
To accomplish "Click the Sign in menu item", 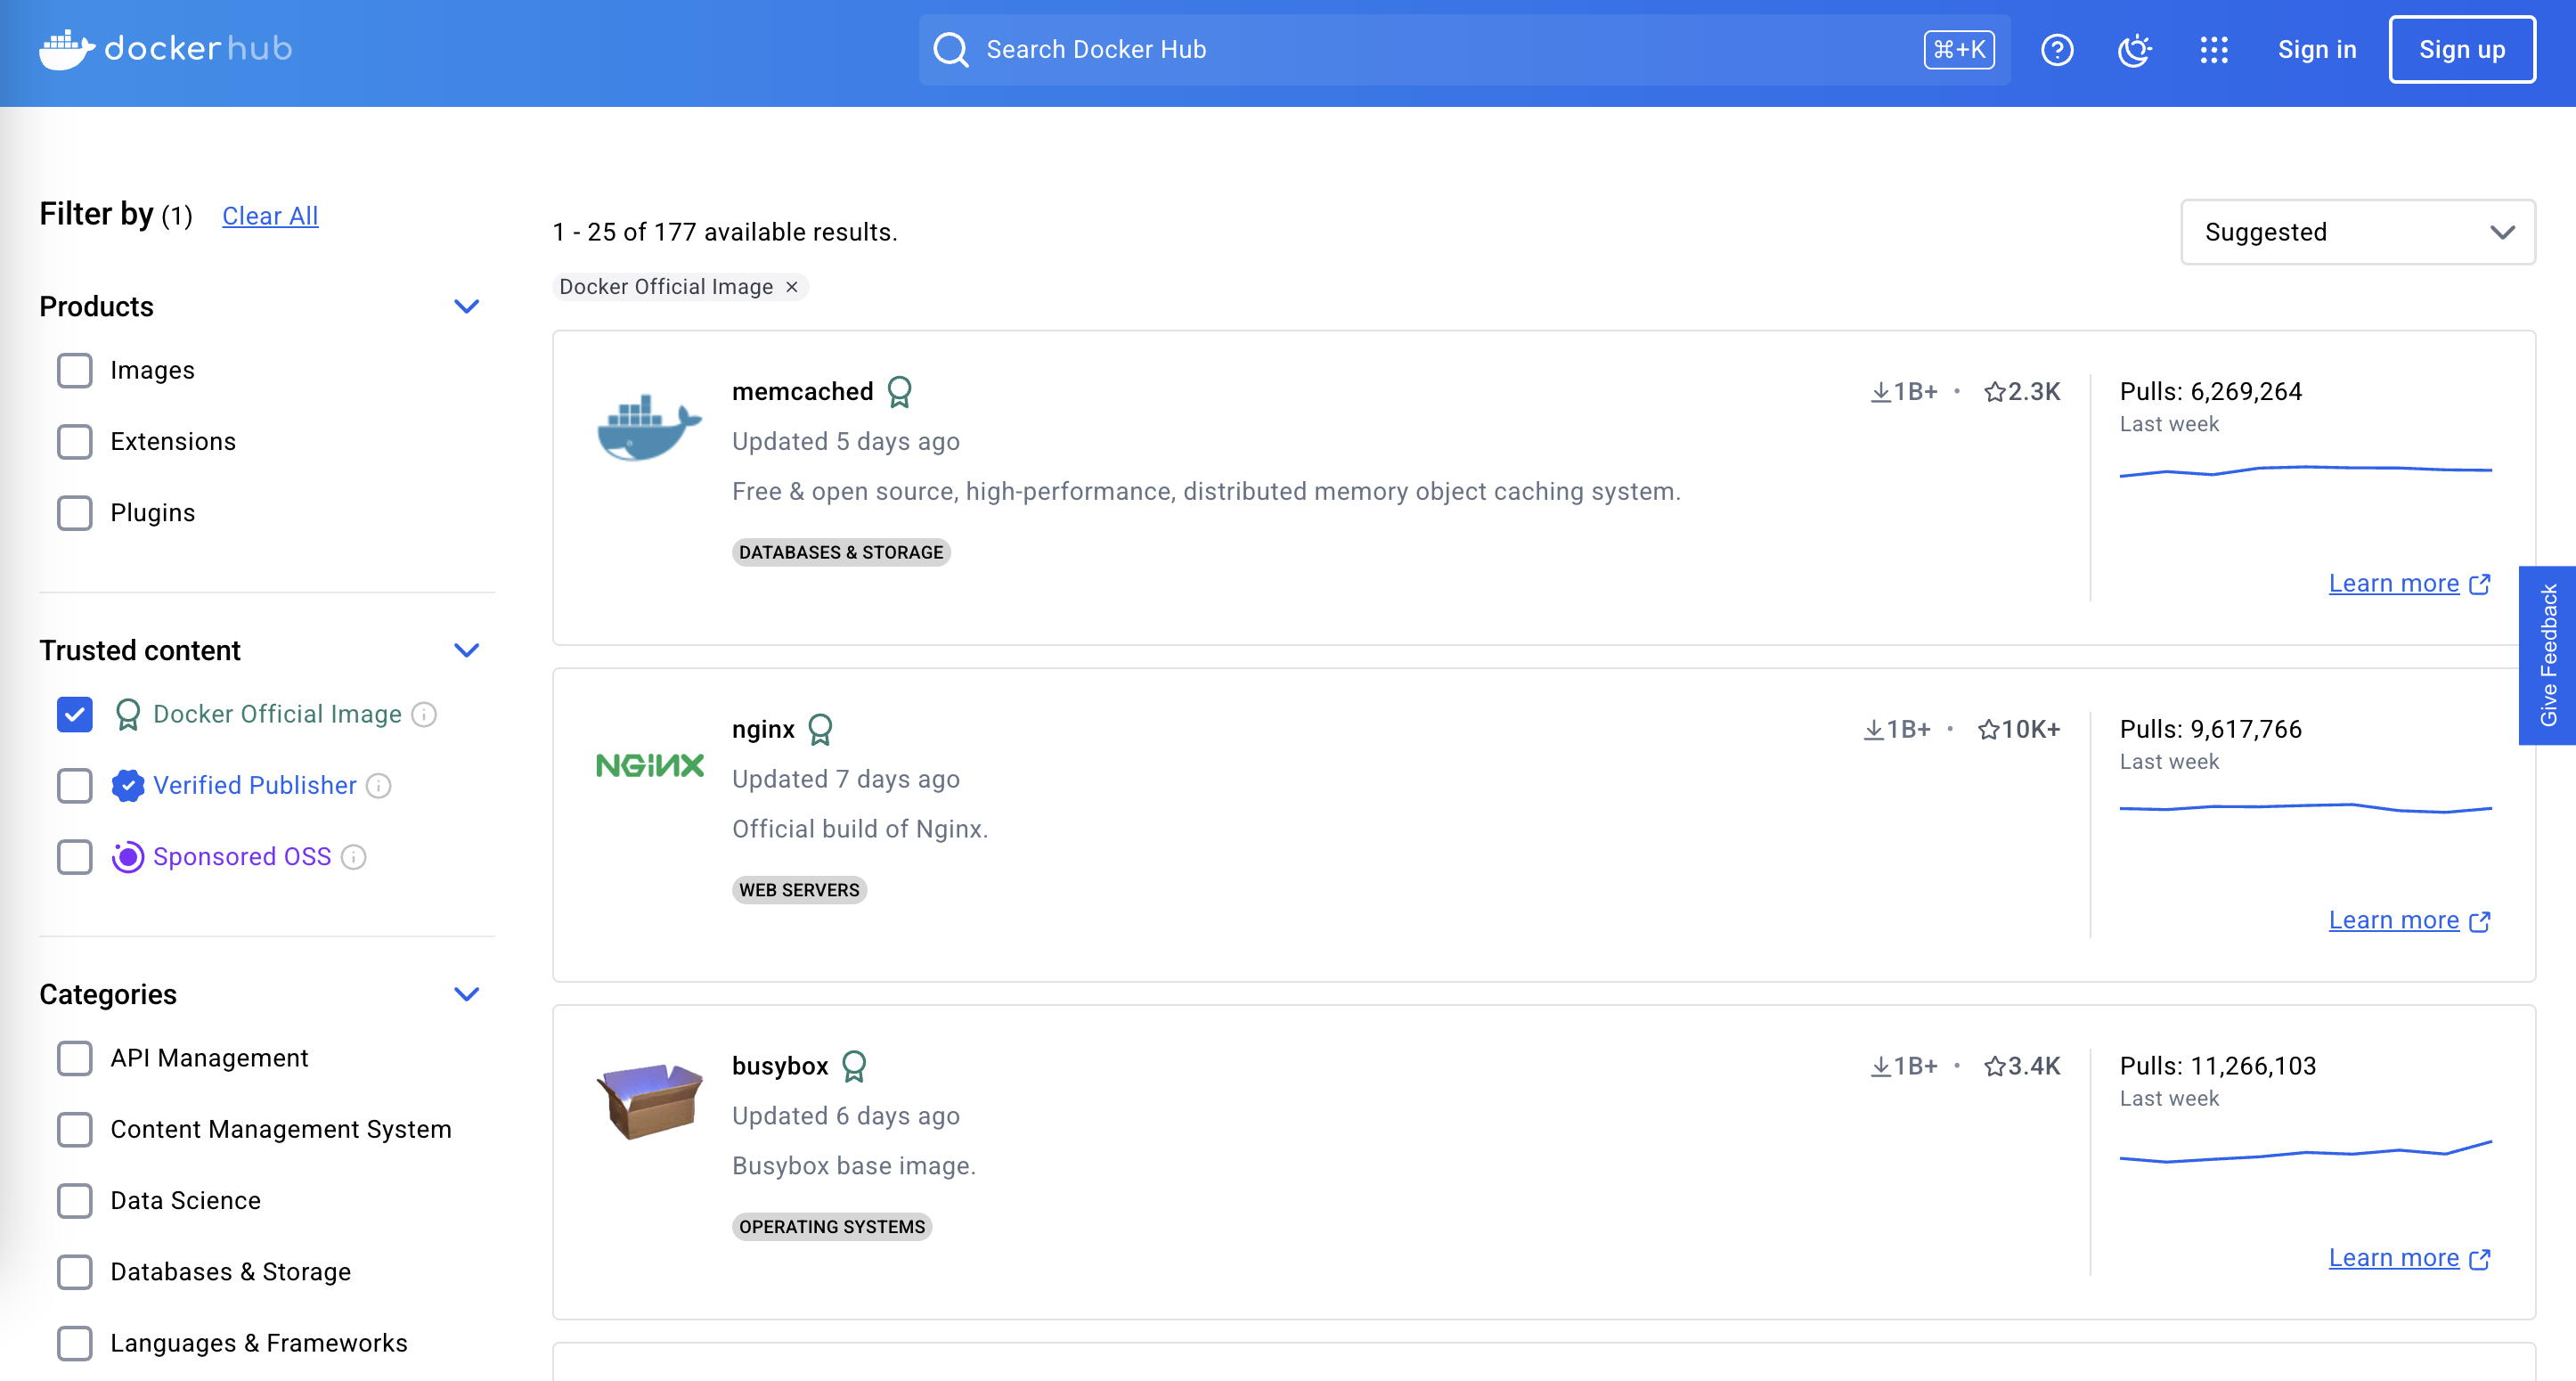I will coord(2316,49).
